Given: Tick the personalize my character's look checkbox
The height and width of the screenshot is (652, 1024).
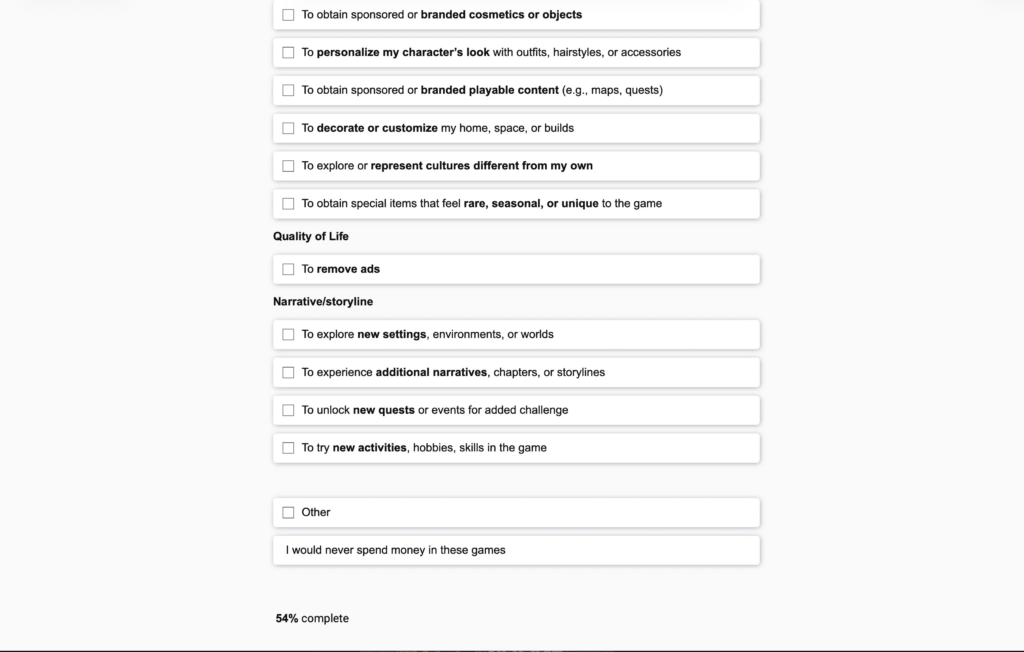Looking at the screenshot, I should [x=288, y=53].
